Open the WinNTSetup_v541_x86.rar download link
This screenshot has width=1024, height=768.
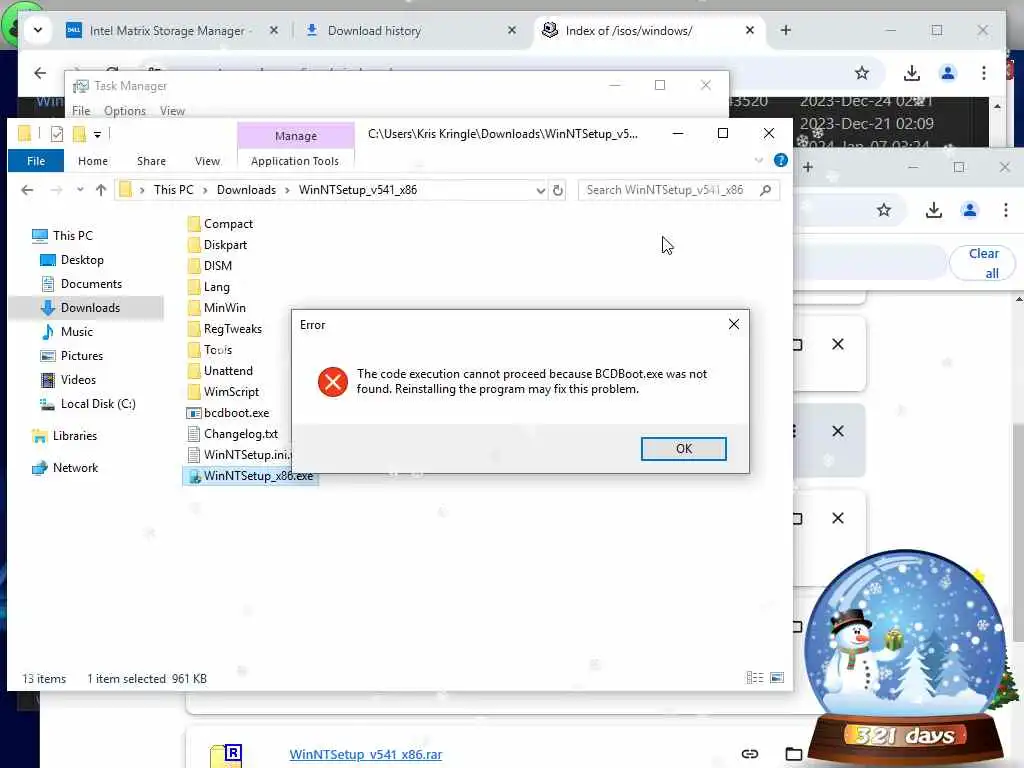pos(366,754)
